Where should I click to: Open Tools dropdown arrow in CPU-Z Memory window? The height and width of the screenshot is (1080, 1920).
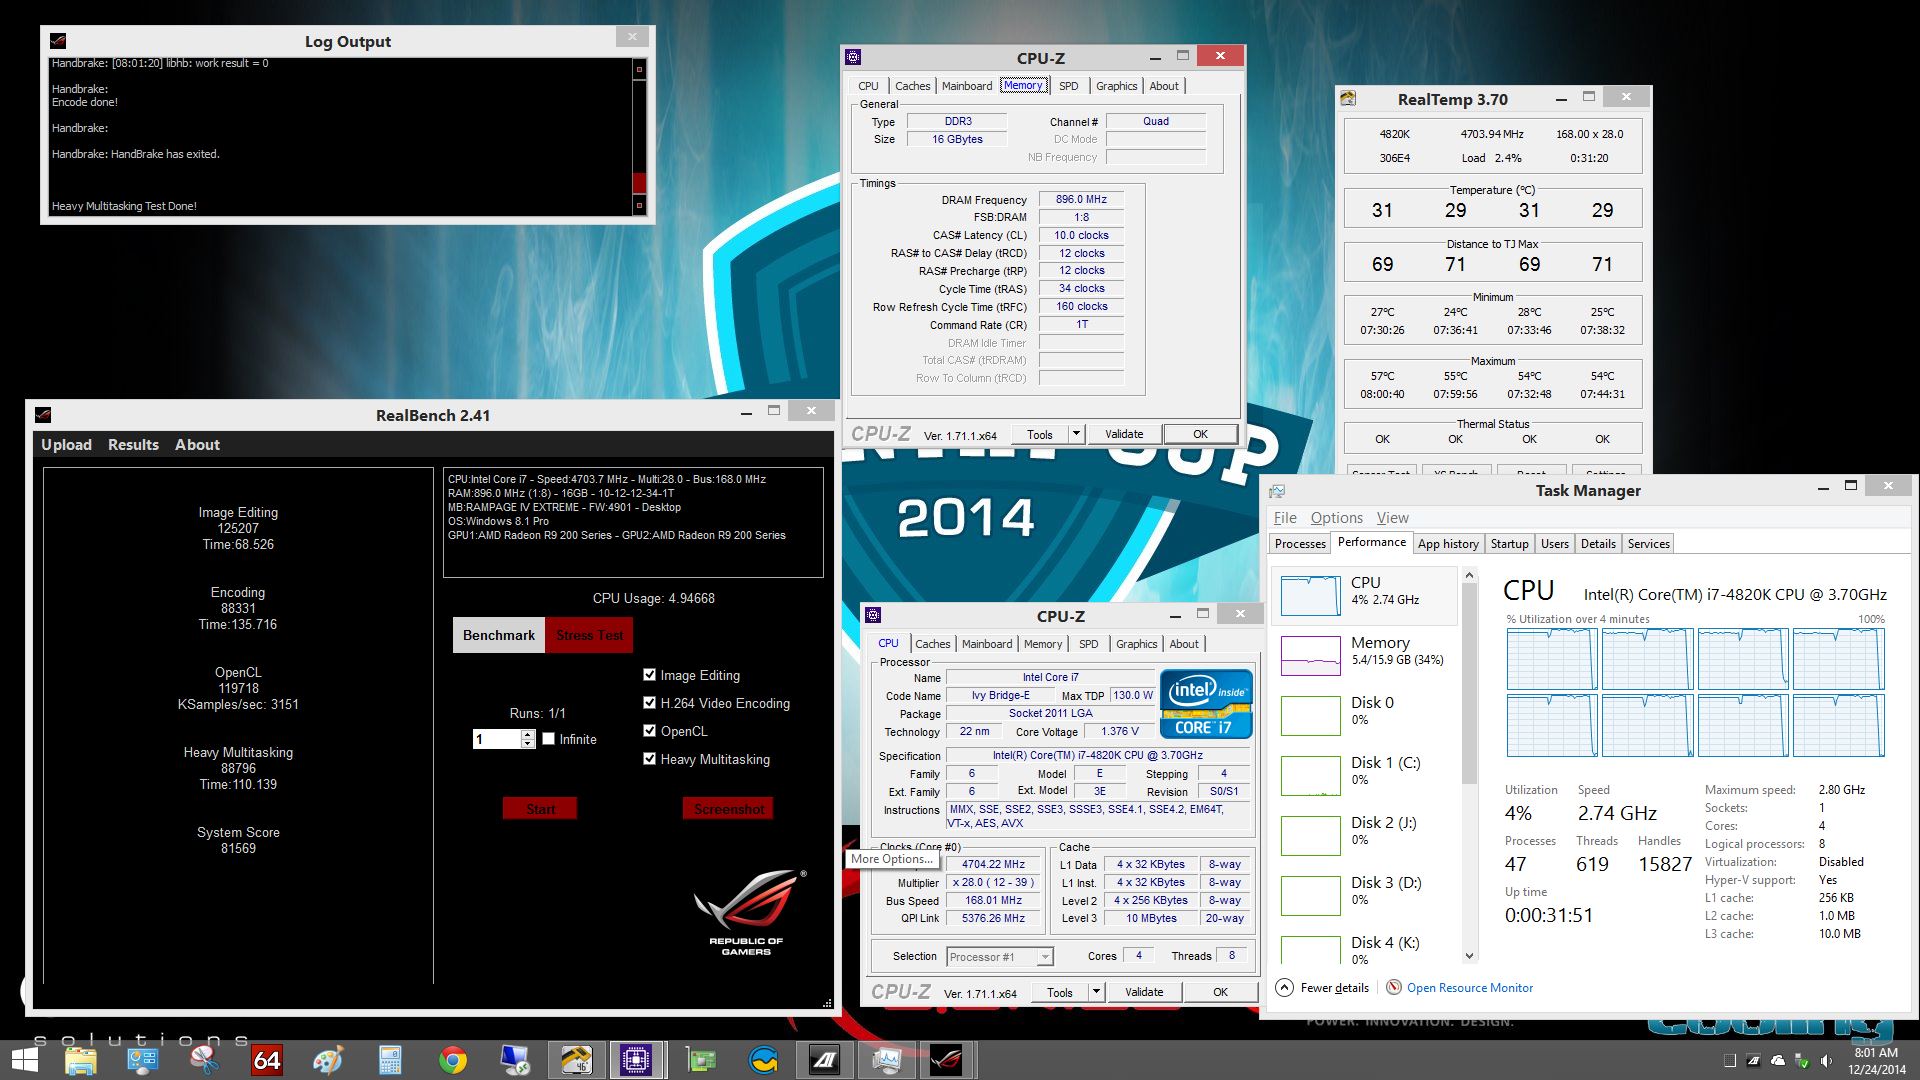pos(1076,434)
